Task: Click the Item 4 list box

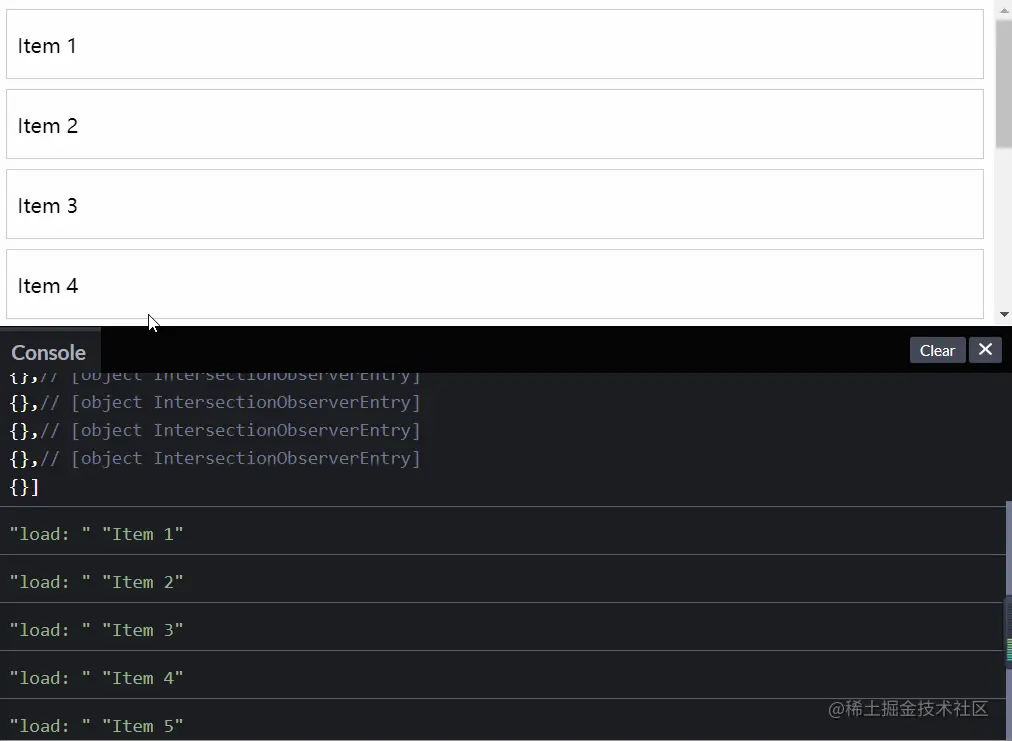Action: (494, 284)
